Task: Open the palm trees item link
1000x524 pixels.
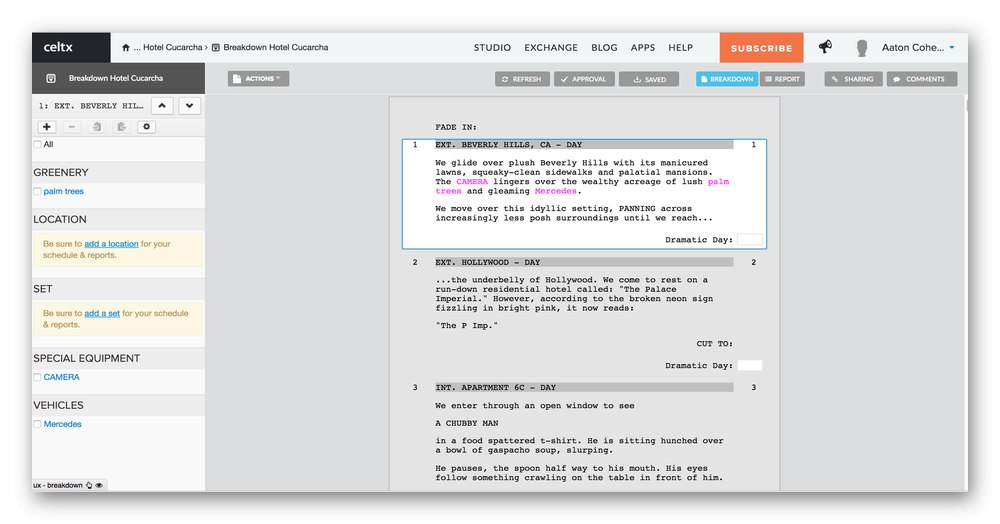Action: click(x=63, y=191)
